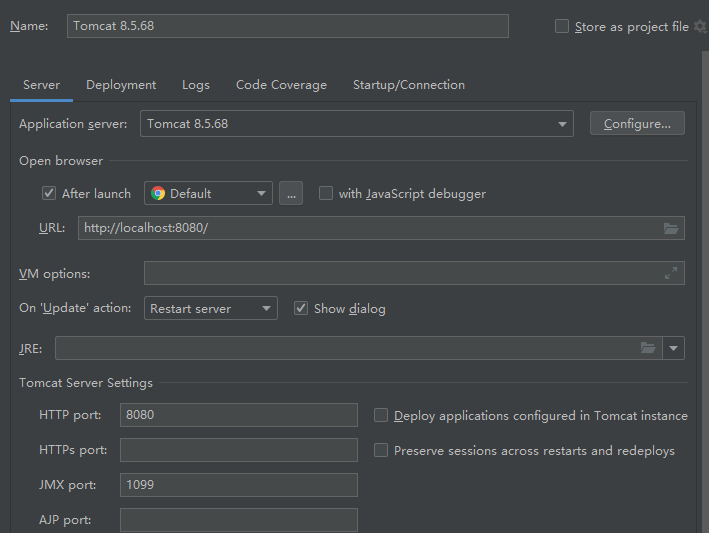Open gear settings beside Store as project file

coord(700,27)
